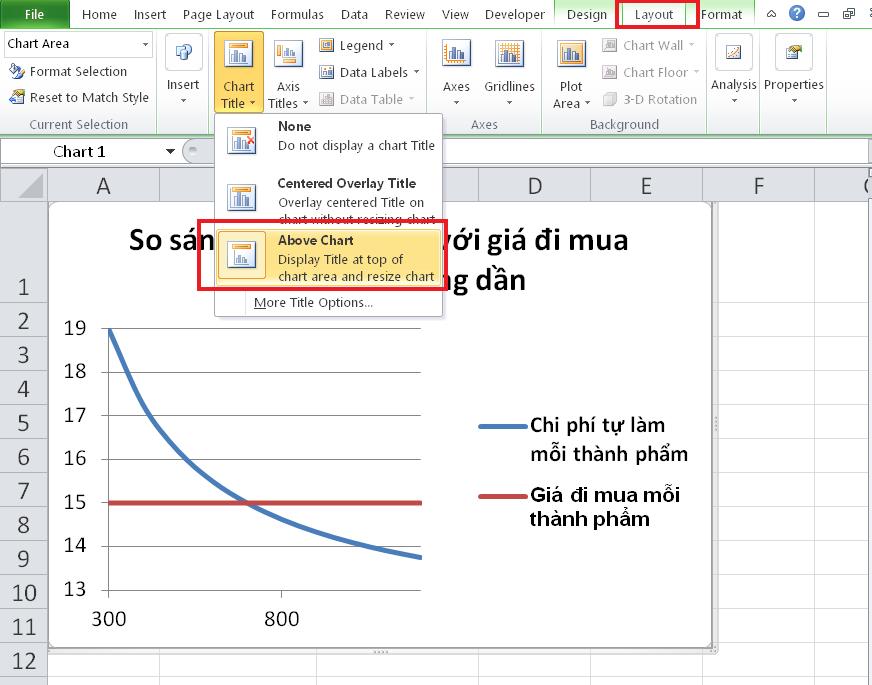Switch to the Formulas ribbon tab

[x=297, y=14]
